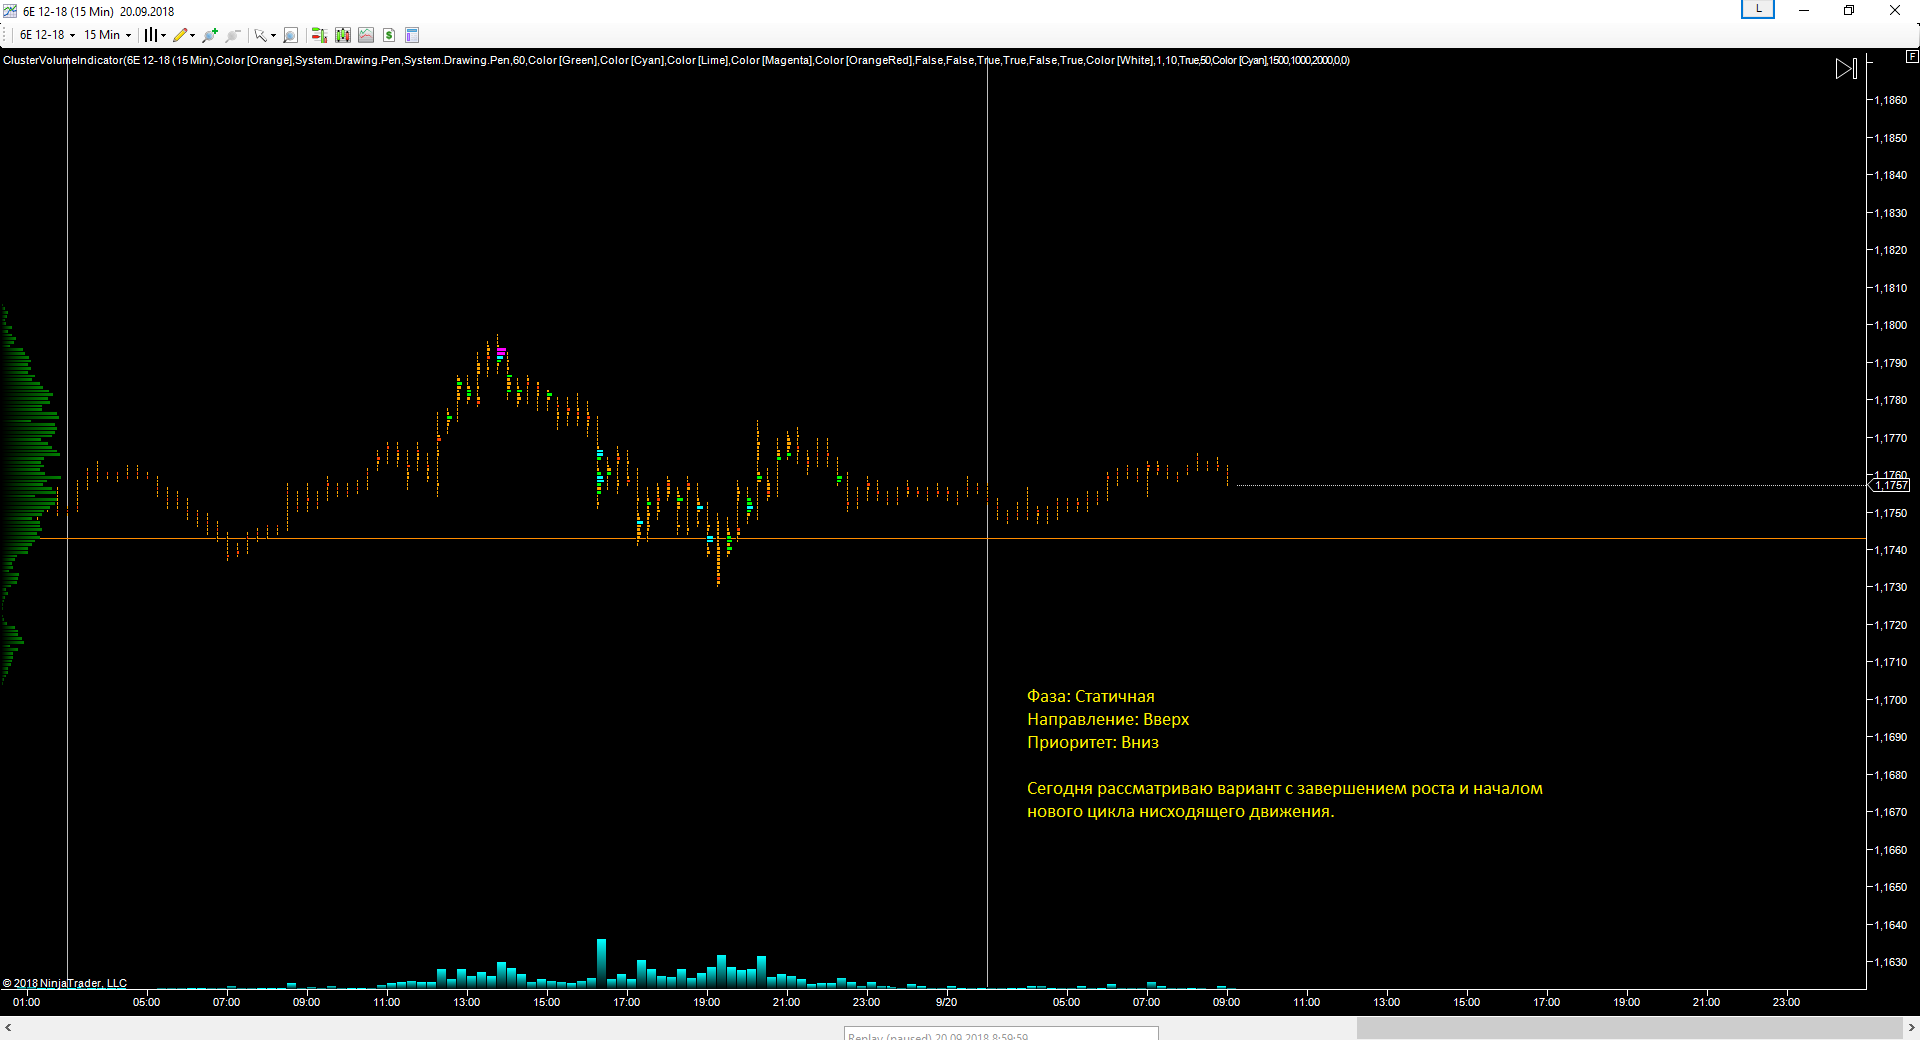Click the '© 2018 NinjaTrader, LLC' text
Viewport: 1920px width, 1040px height.
(65, 983)
